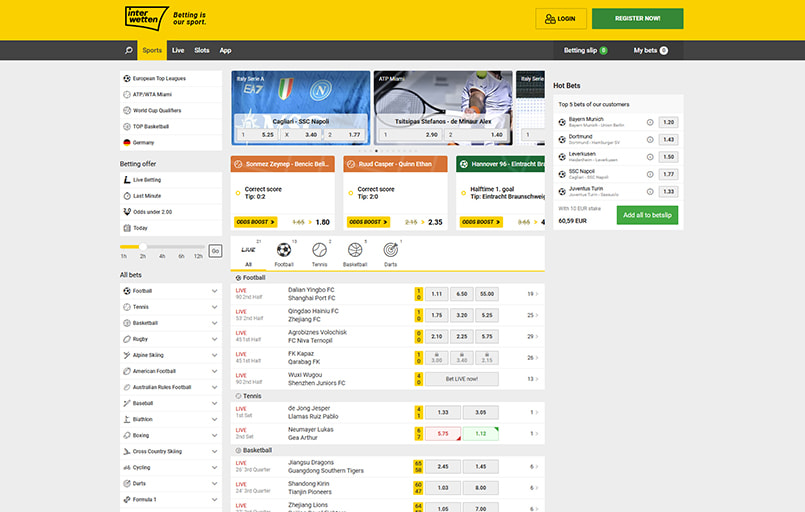Open the Slots tab
The height and width of the screenshot is (512, 805).
pyautogui.click(x=202, y=50)
